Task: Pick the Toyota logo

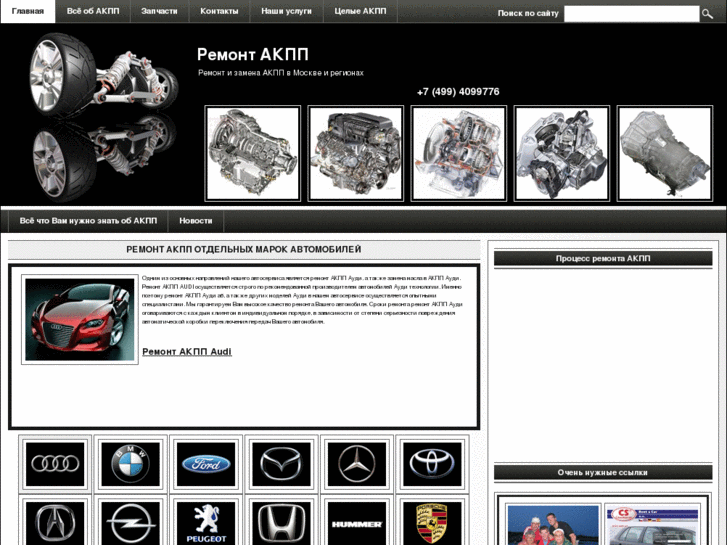Action: click(x=432, y=464)
